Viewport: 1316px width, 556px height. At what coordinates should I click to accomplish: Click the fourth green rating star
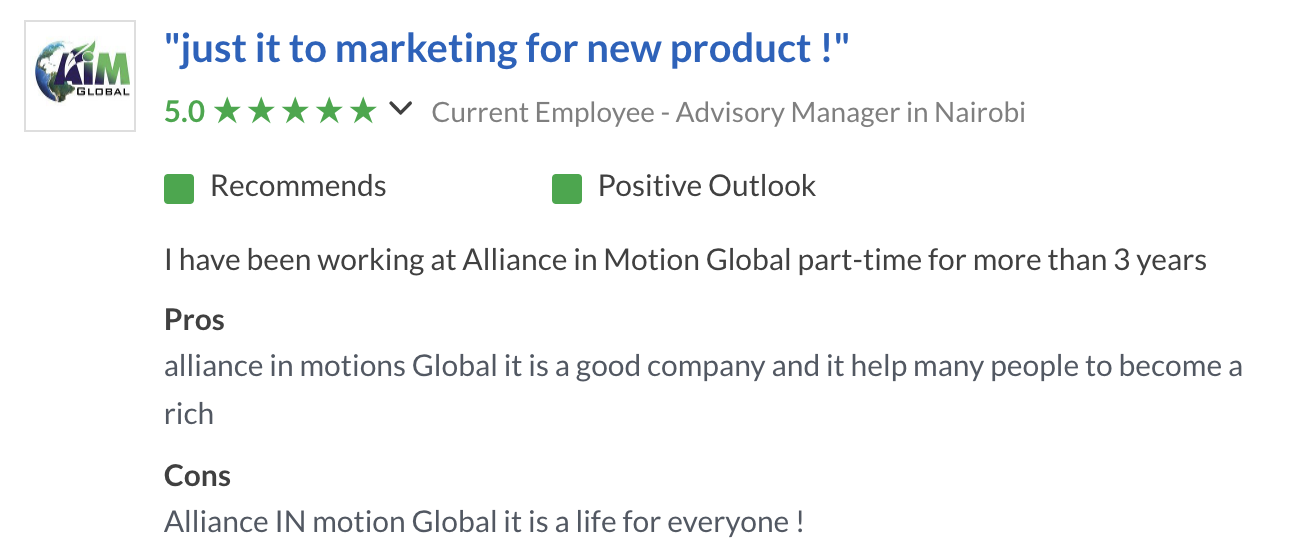tap(330, 110)
